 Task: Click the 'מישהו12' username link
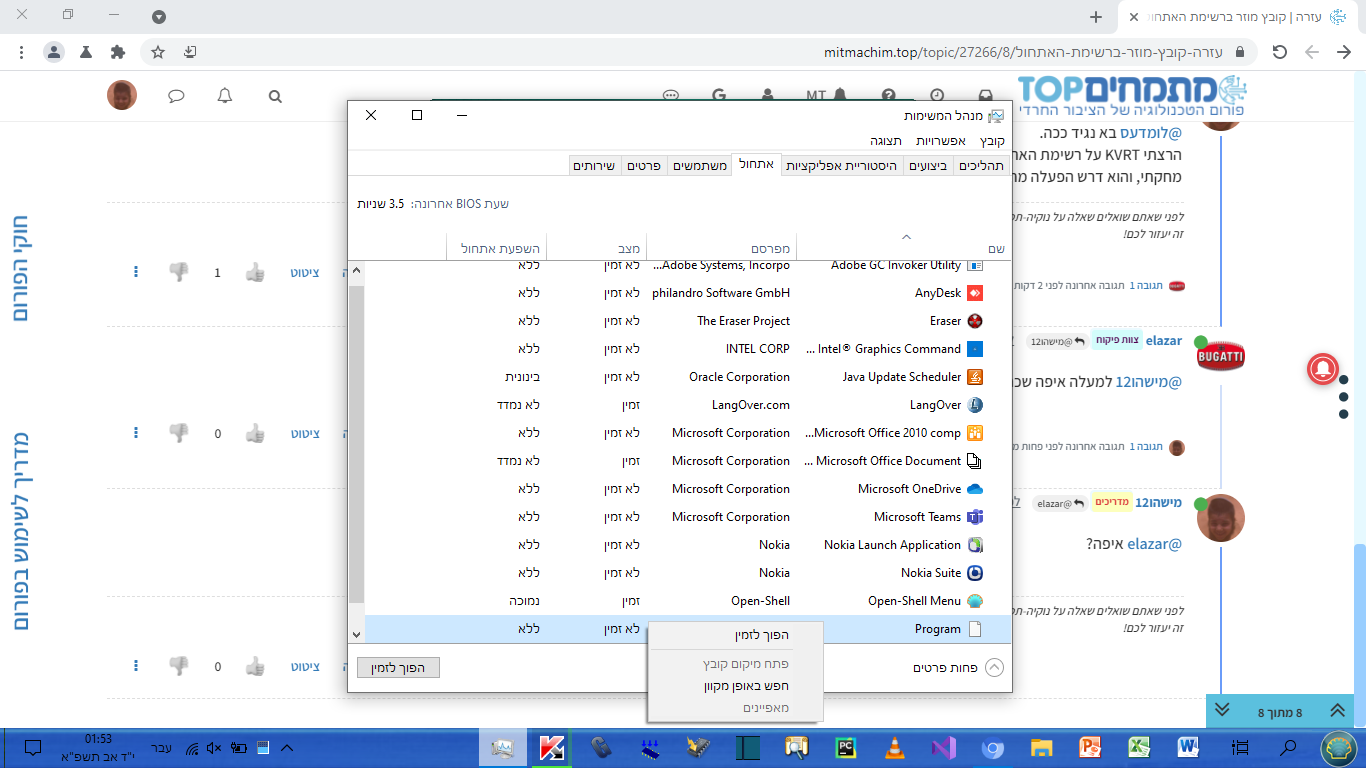click(1159, 503)
